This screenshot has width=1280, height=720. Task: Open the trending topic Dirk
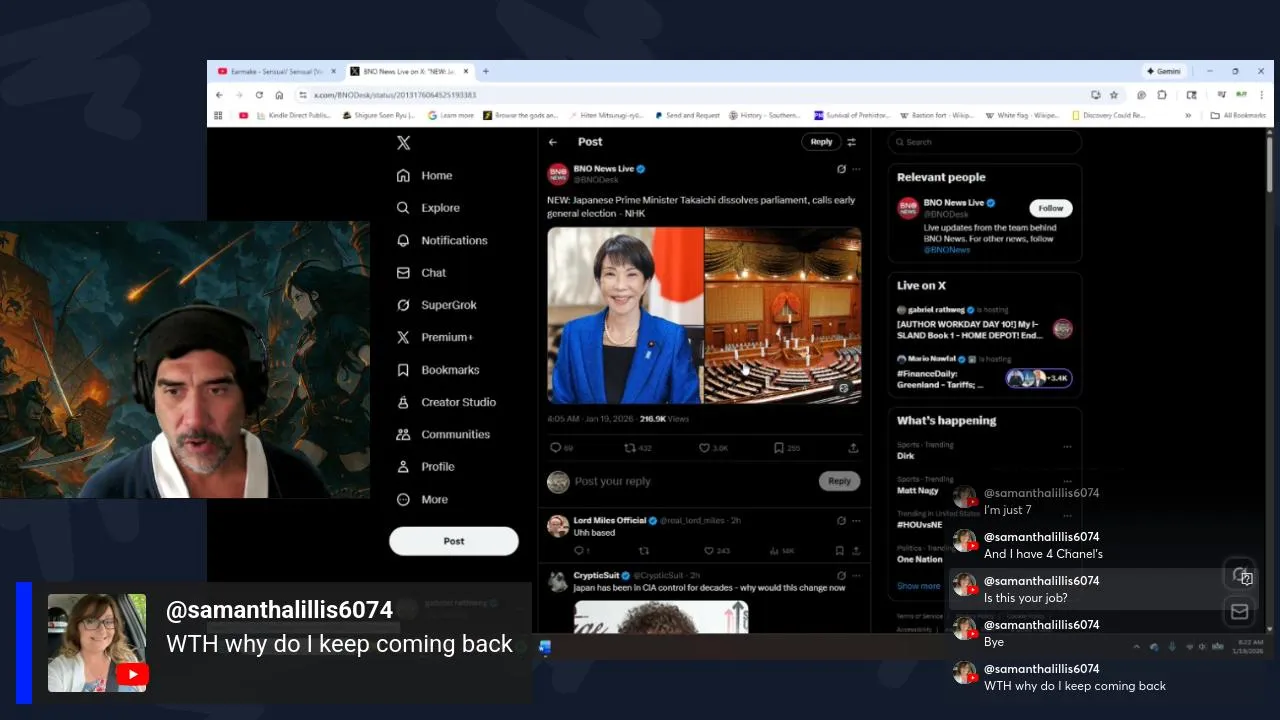(x=906, y=456)
